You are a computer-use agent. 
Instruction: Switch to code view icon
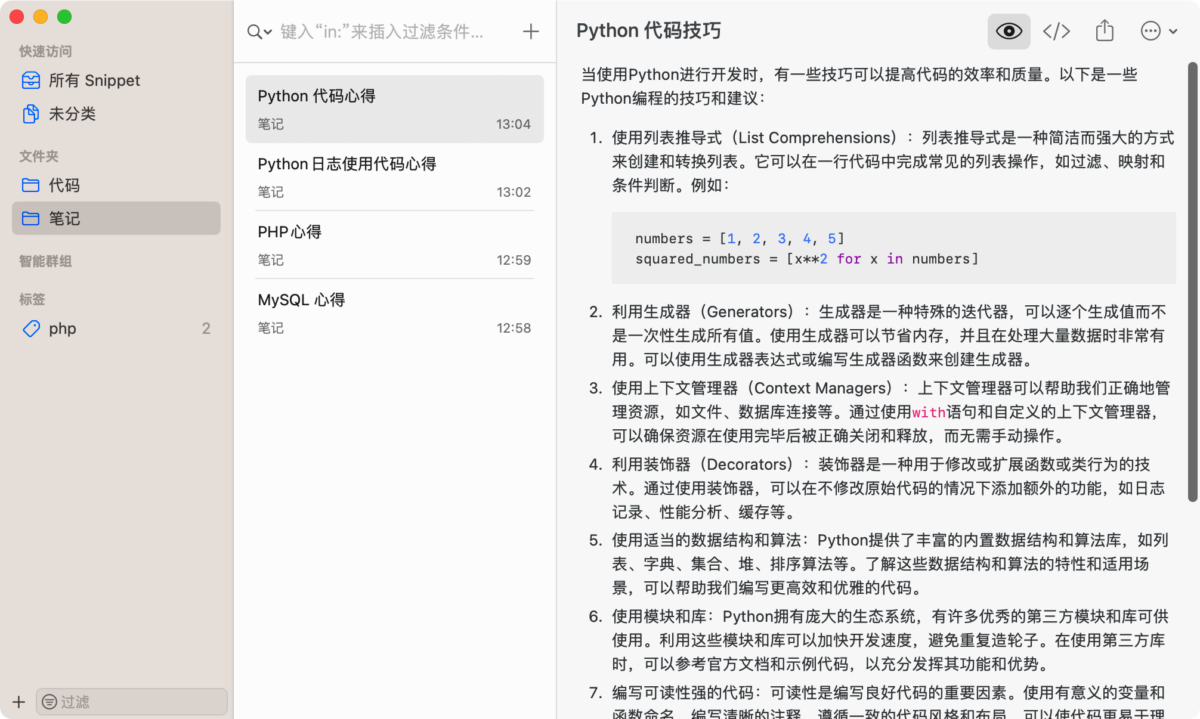tap(1057, 31)
